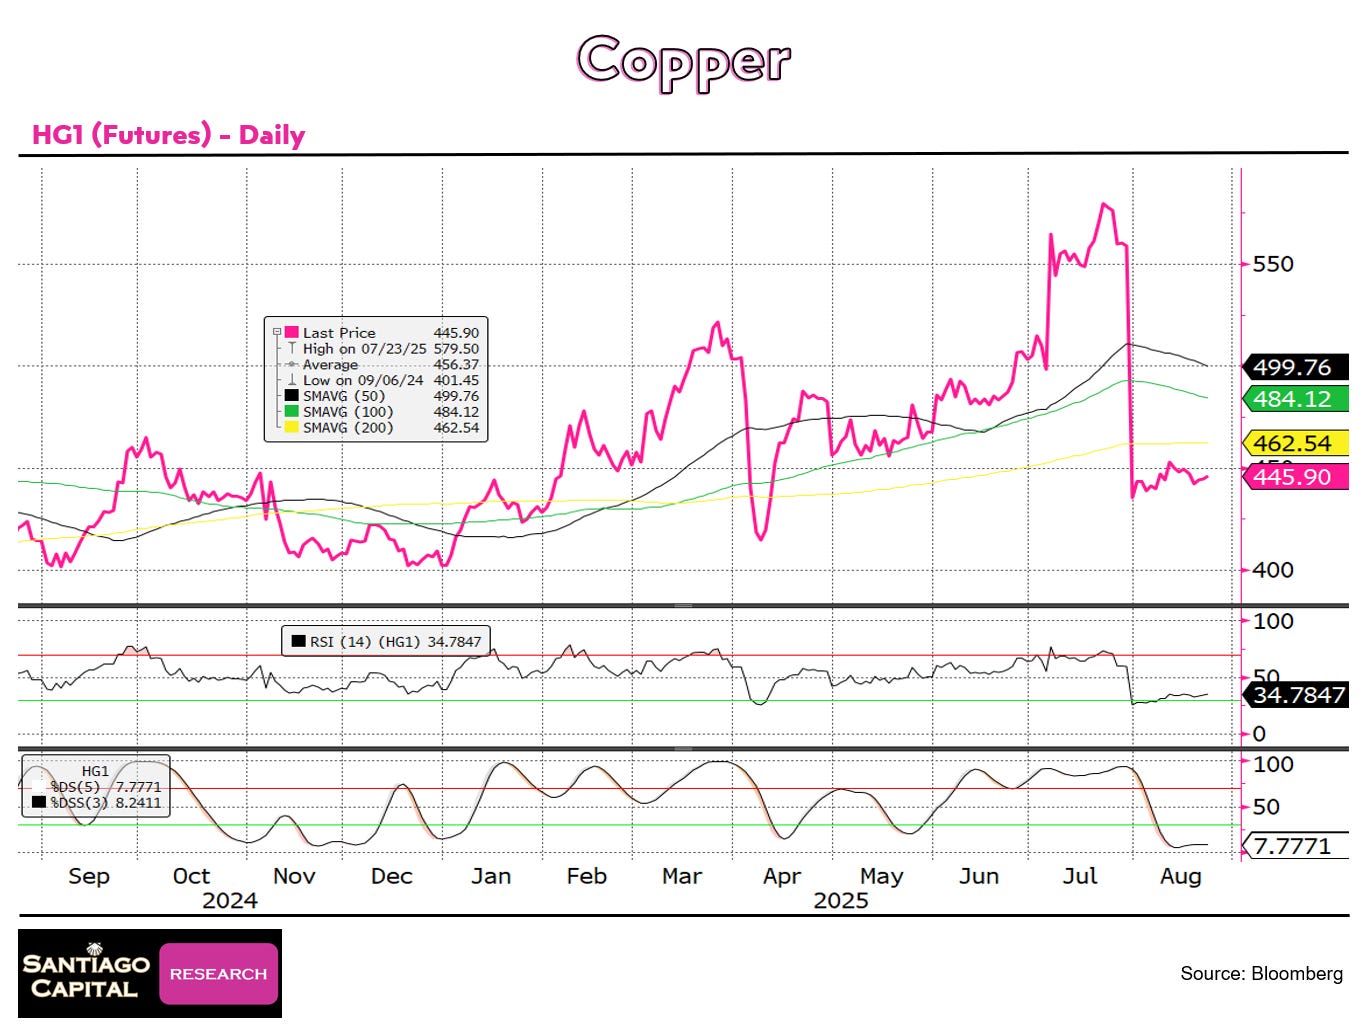
Task: Select the High on 07/23/25 legend row
Action: [x=382, y=348]
